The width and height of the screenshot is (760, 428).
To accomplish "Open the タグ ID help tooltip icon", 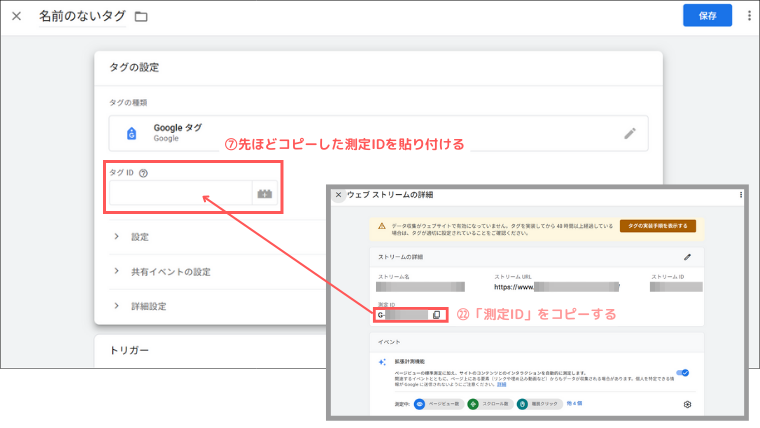I will 143,173.
